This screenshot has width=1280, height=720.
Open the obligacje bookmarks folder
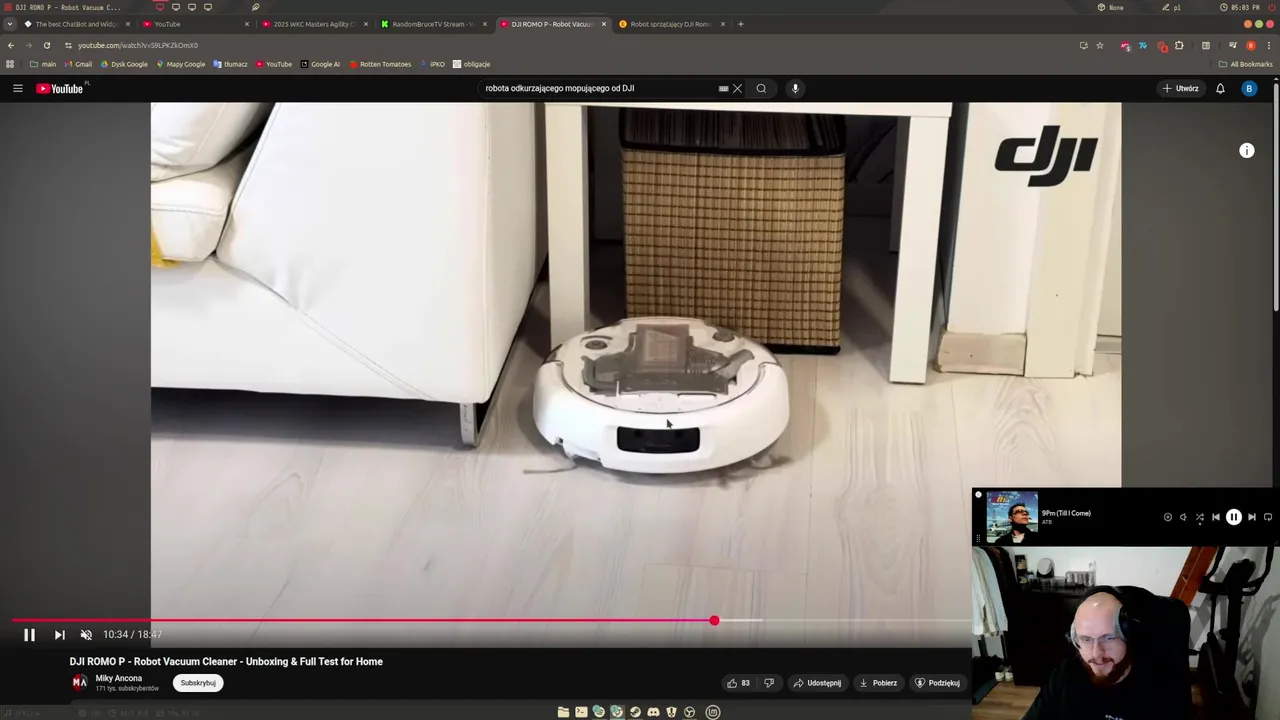tap(471, 64)
